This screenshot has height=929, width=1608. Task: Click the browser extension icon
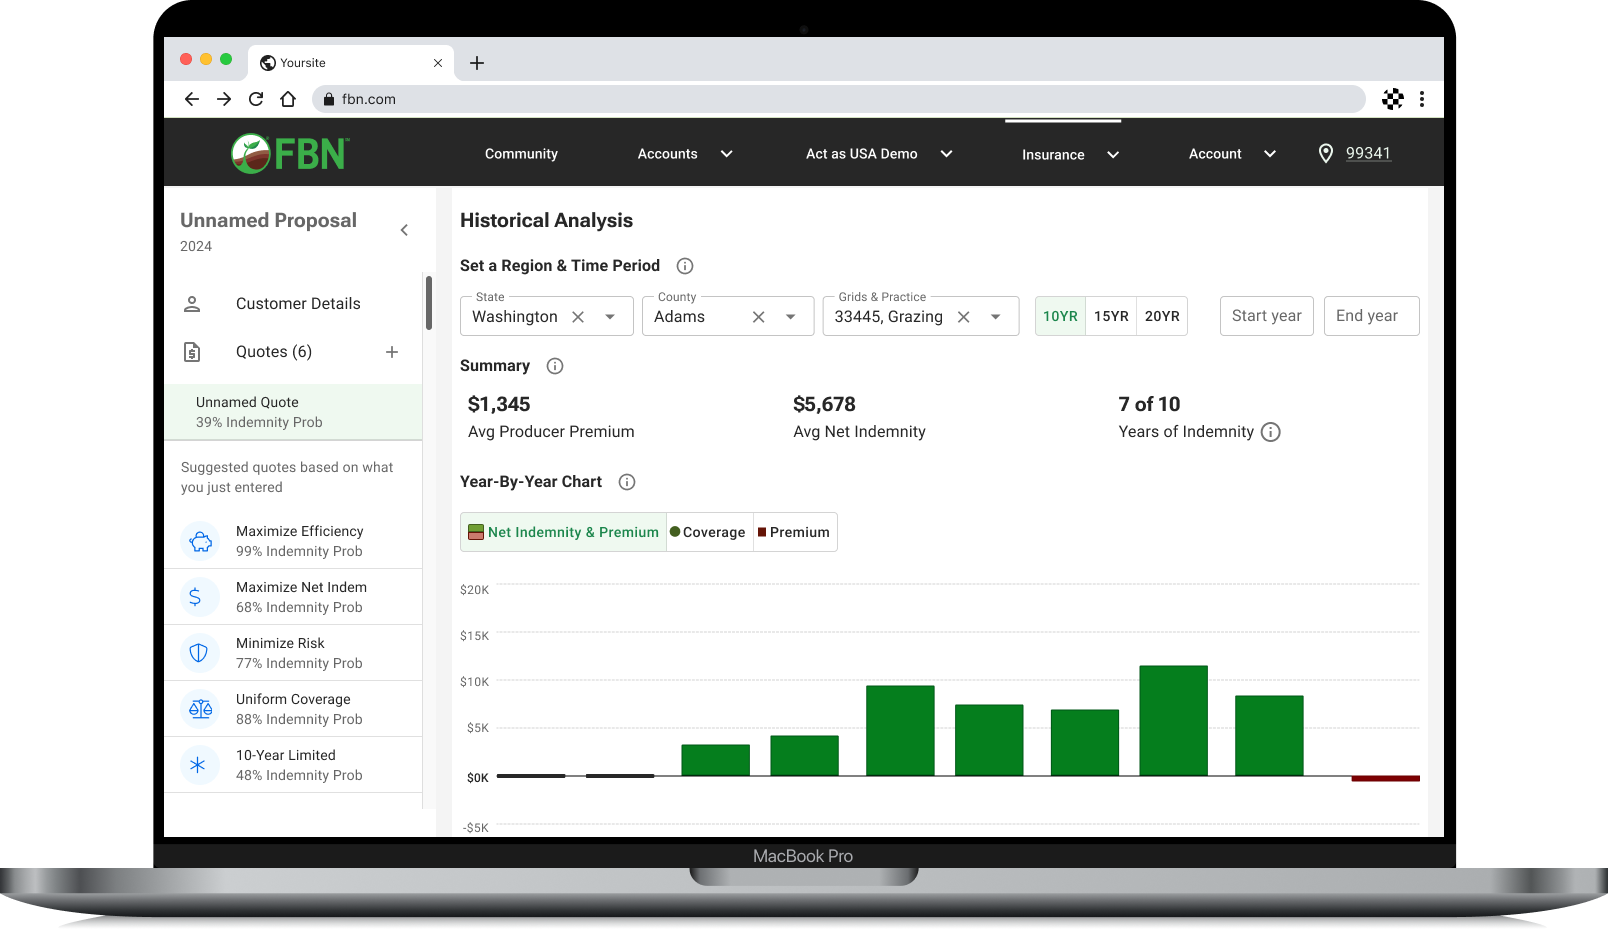[1393, 99]
